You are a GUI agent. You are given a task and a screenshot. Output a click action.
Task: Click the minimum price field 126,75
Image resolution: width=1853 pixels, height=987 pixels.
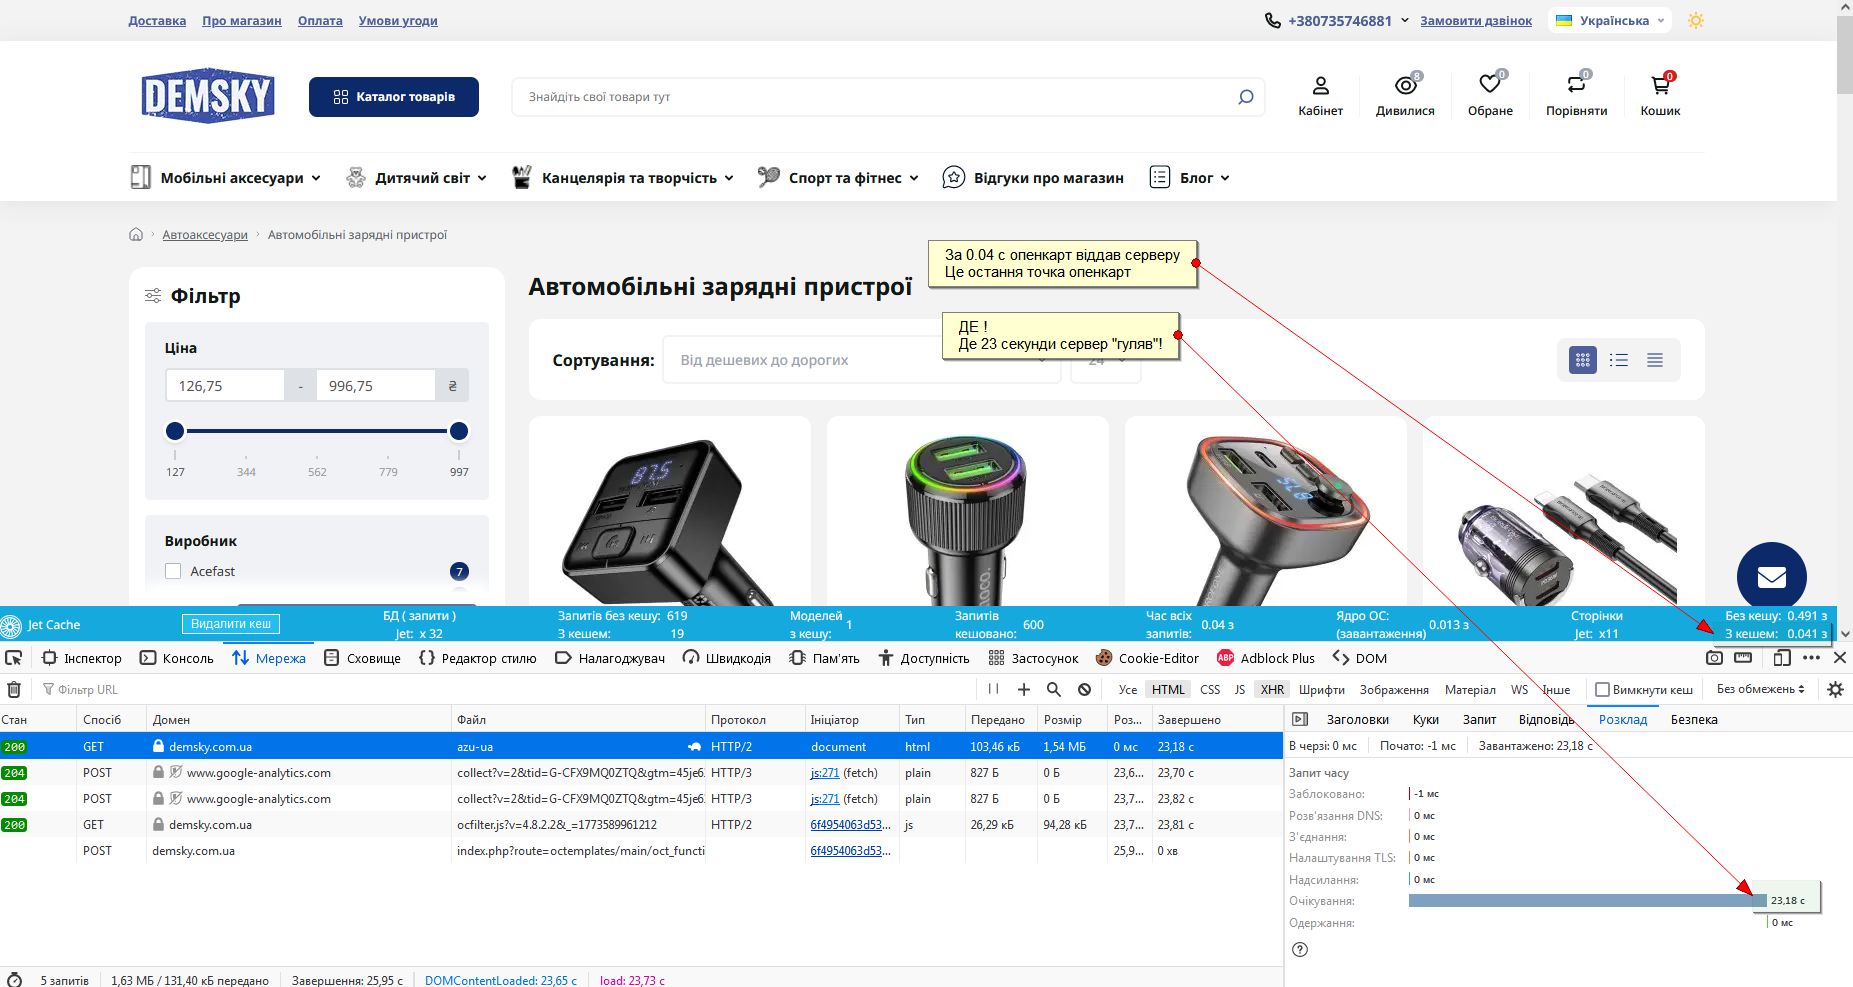(x=225, y=386)
